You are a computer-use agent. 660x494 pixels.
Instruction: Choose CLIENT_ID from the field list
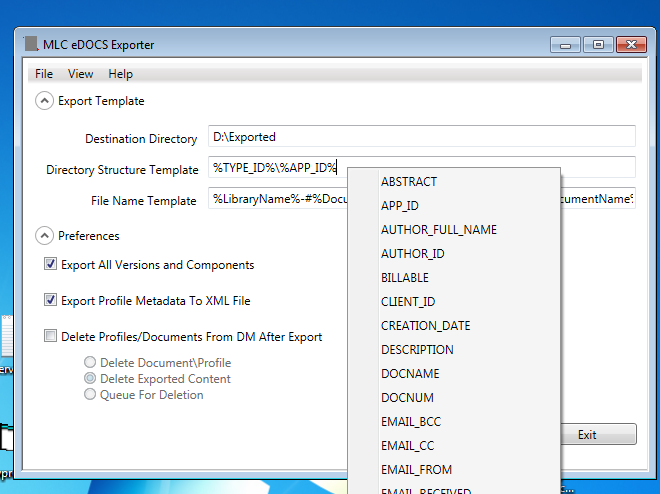pyautogui.click(x=454, y=302)
